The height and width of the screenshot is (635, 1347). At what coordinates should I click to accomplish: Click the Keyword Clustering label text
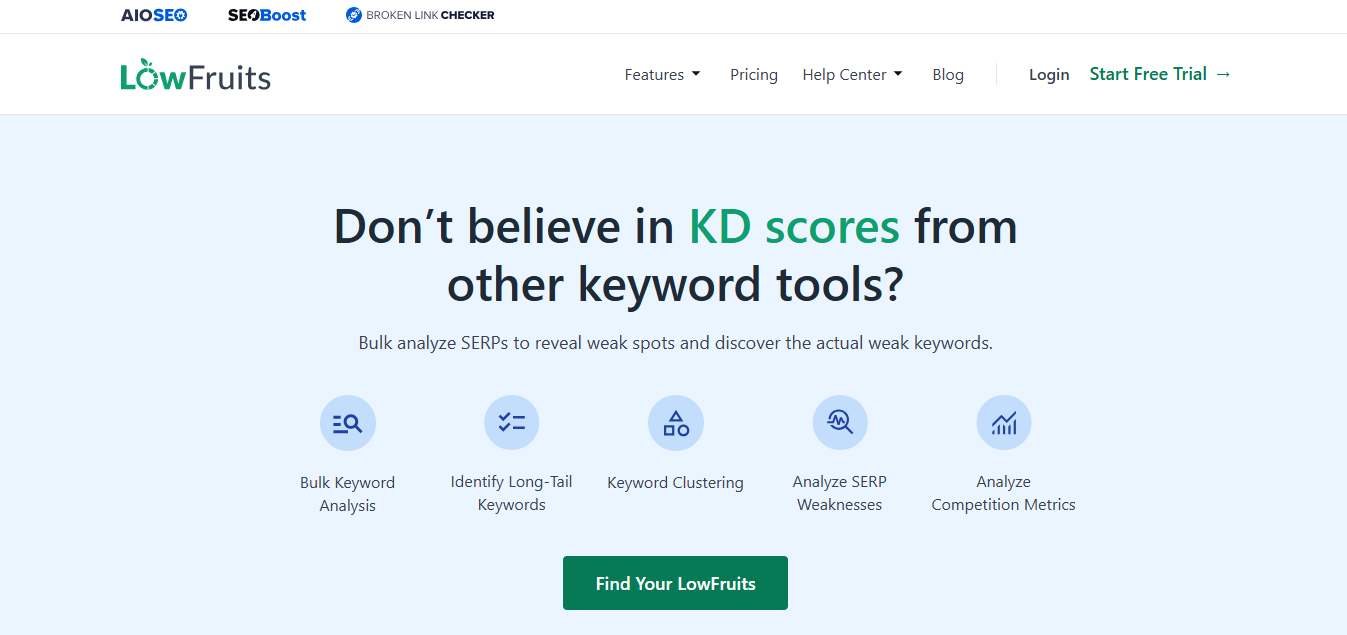pos(675,483)
